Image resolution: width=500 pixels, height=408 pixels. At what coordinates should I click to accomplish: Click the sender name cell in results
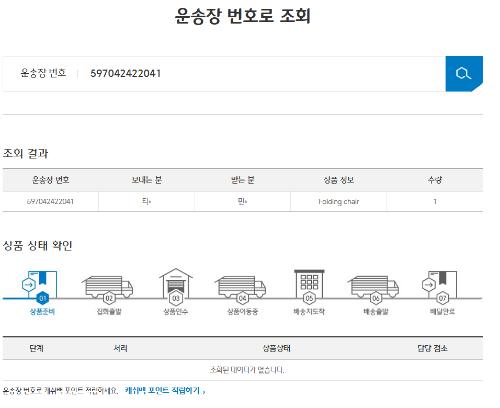pos(146,201)
